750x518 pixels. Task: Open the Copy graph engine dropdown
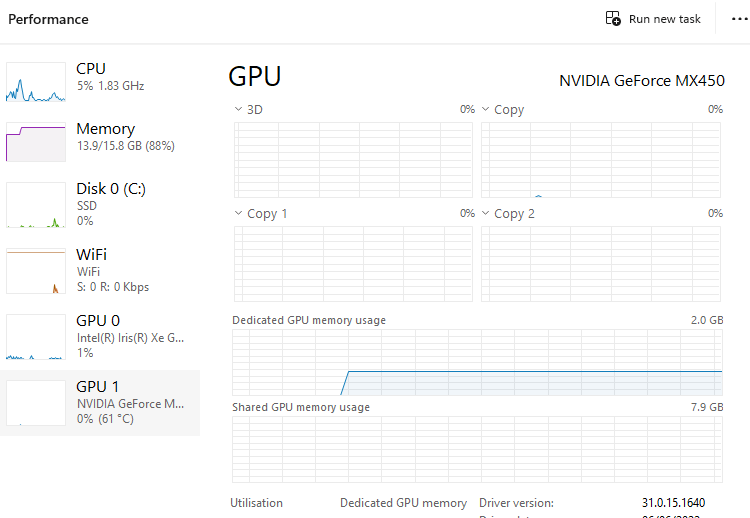click(x=487, y=109)
